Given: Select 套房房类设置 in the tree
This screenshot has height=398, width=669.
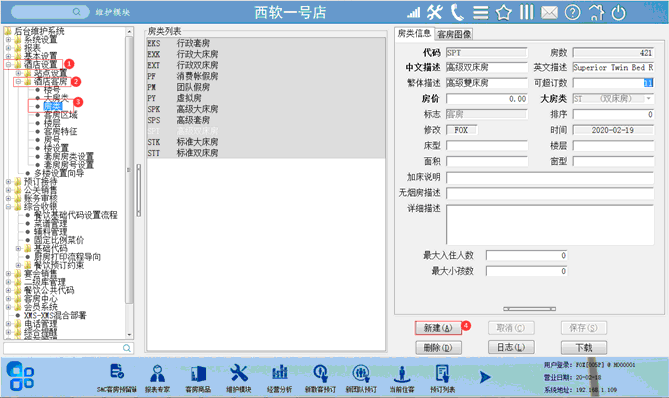Looking at the screenshot, I should coord(68,157).
